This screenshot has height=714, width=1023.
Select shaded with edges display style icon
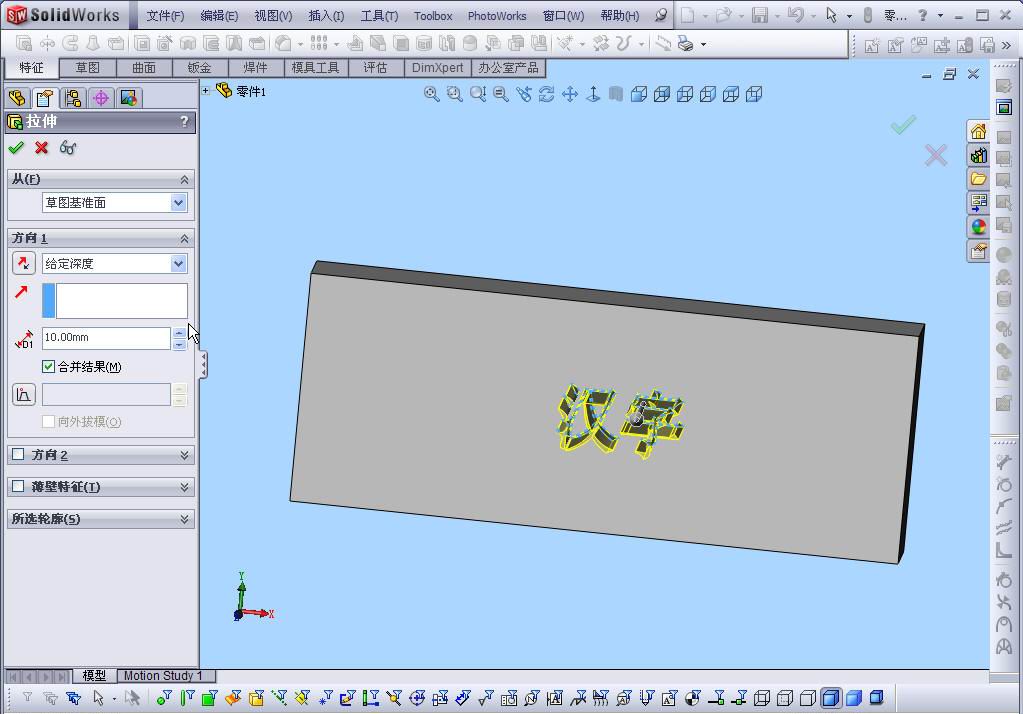click(831, 698)
